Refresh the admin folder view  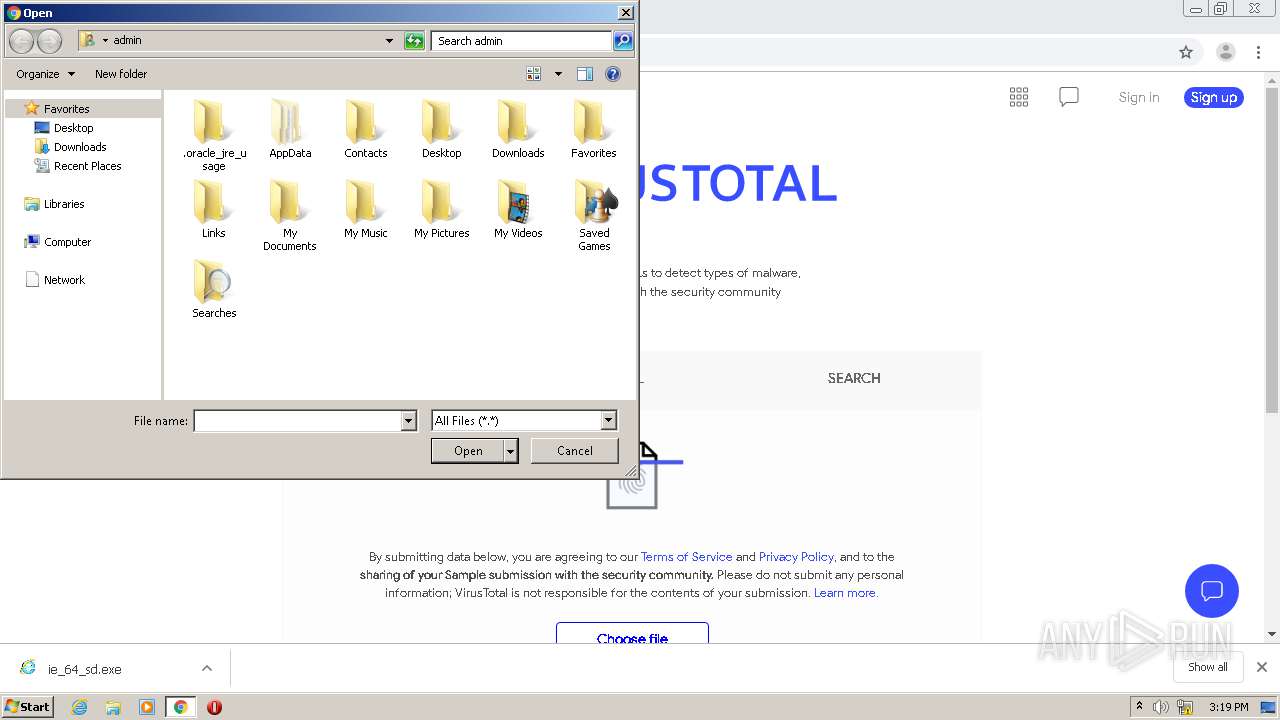(414, 41)
